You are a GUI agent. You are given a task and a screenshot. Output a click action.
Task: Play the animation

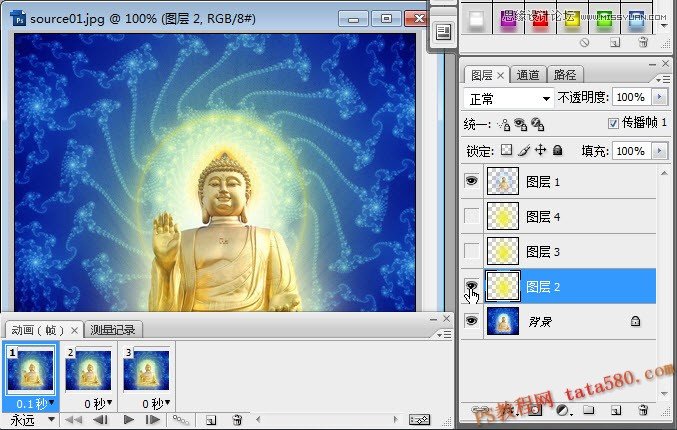tap(128, 420)
